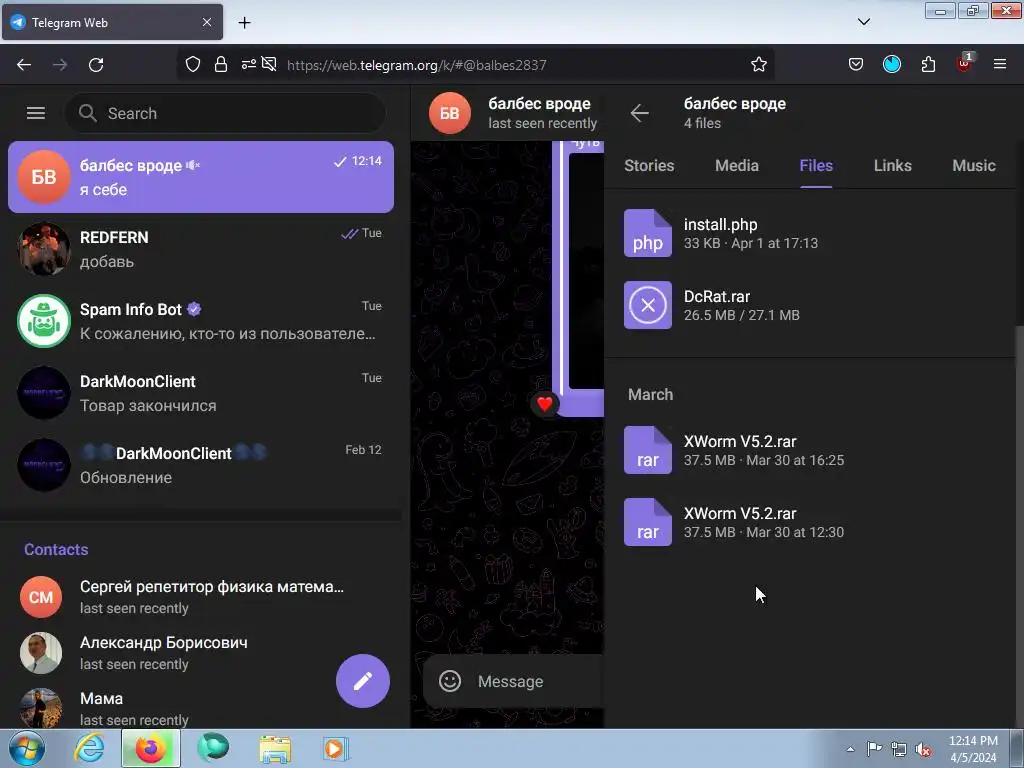Click the March section header
Screen dimensions: 1024x768
coord(650,394)
